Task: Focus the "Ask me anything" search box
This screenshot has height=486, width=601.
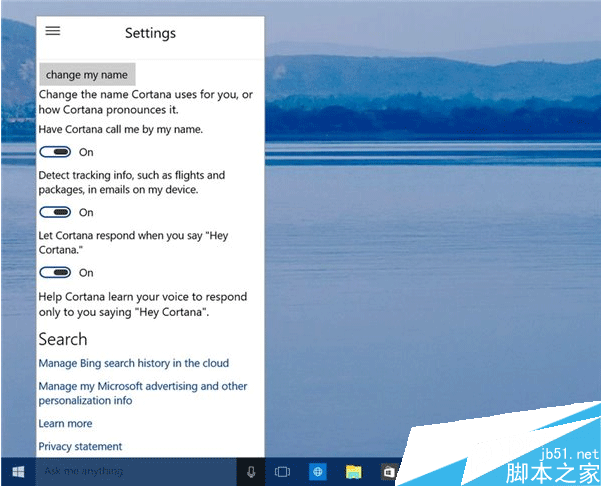Action: (130, 471)
